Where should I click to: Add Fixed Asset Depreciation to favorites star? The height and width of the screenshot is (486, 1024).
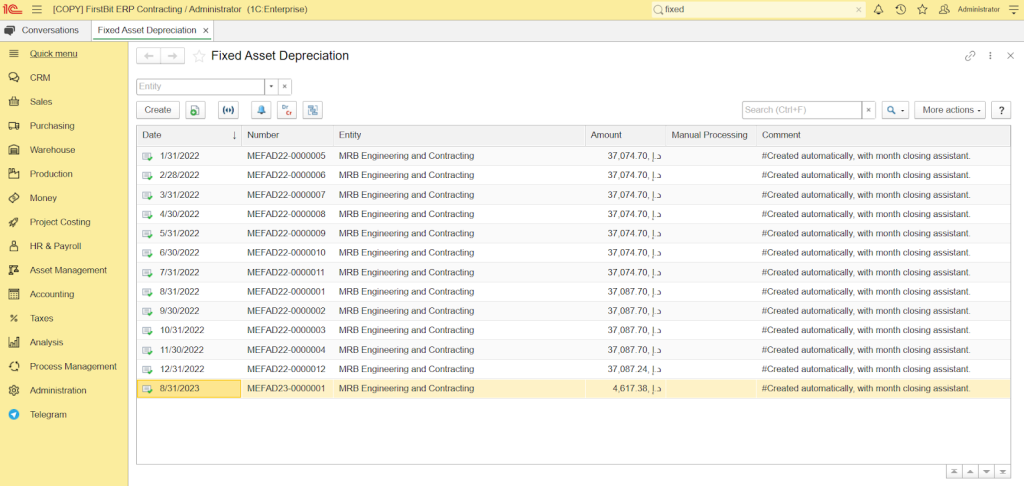(x=199, y=56)
